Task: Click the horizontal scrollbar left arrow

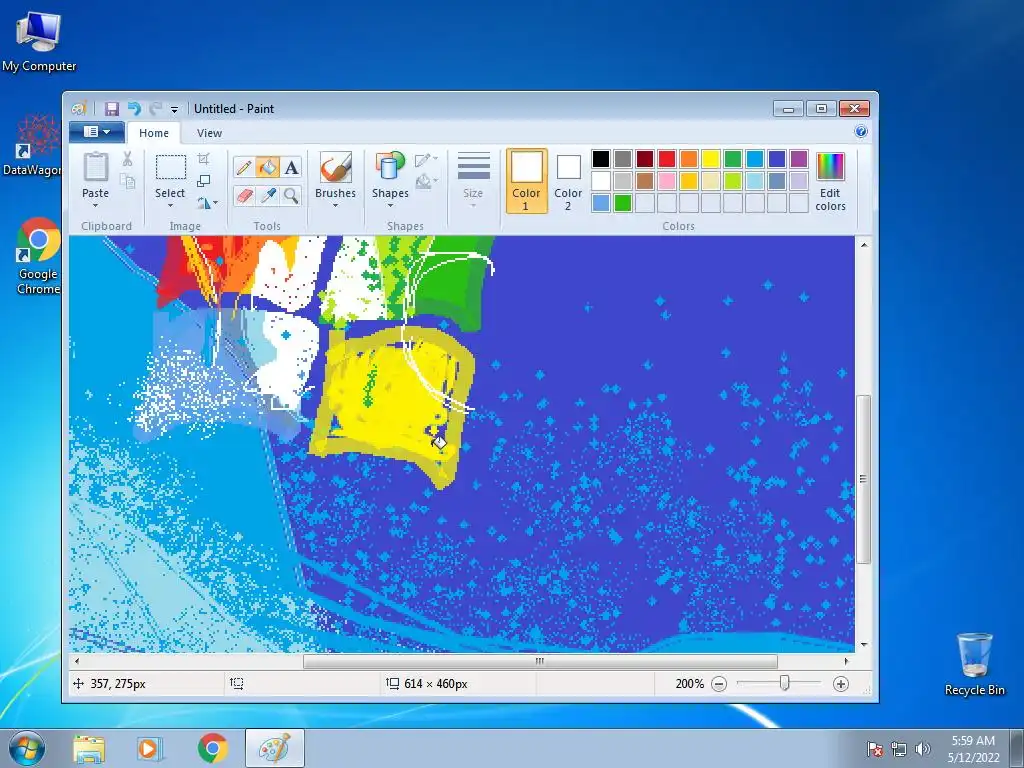Action: coord(77,662)
